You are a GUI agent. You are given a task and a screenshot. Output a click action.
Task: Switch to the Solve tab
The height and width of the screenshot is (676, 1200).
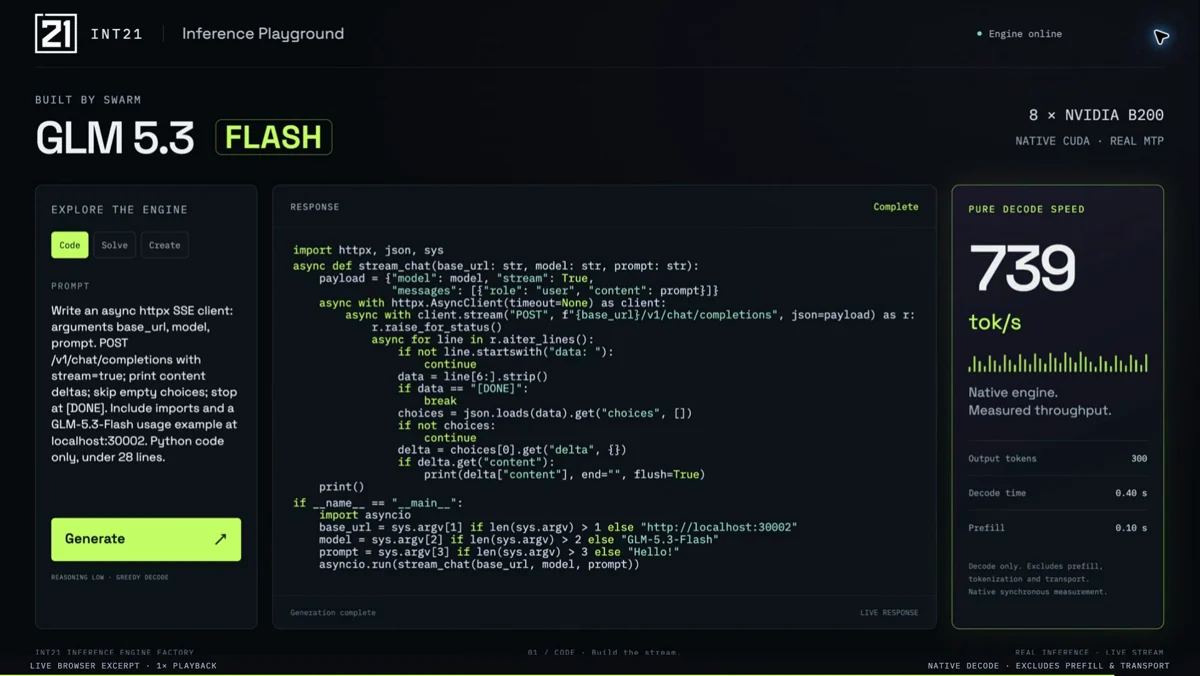click(115, 245)
